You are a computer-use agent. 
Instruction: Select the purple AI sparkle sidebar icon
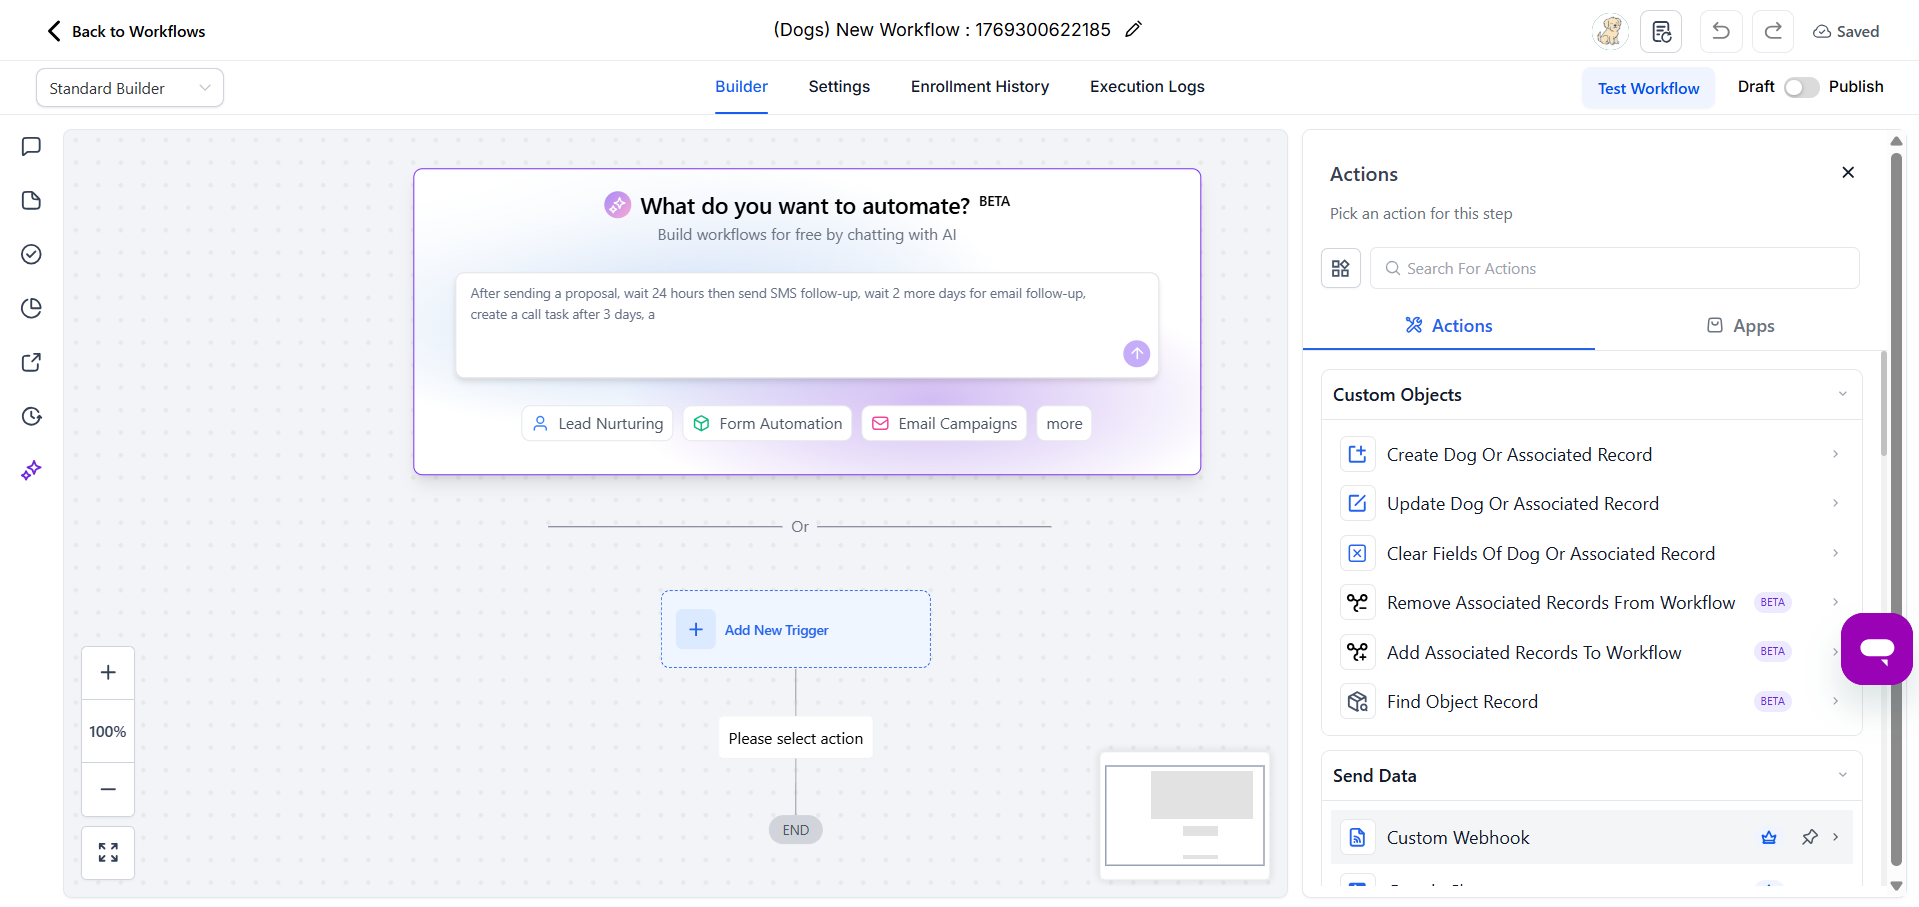click(x=31, y=470)
